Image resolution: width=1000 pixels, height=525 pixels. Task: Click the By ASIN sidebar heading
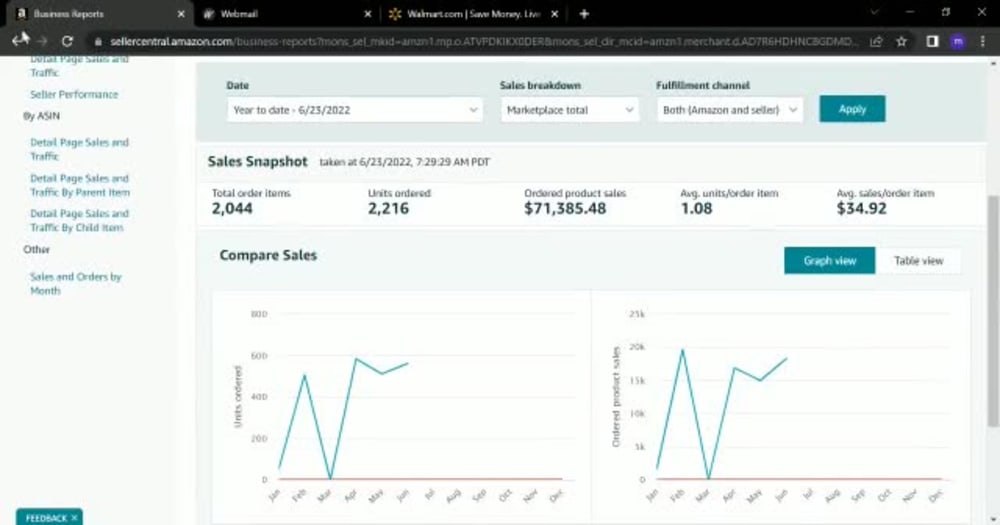tap(41, 116)
